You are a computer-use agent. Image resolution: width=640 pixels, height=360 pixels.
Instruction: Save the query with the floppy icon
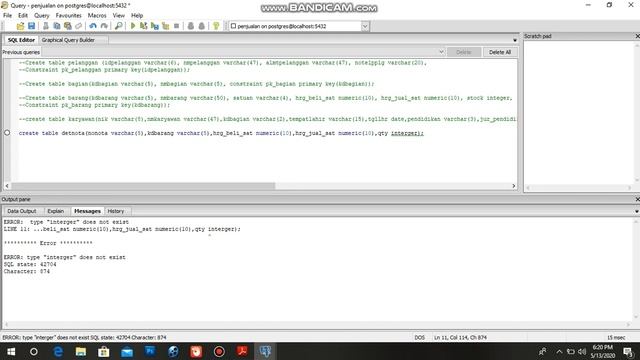(31, 26)
